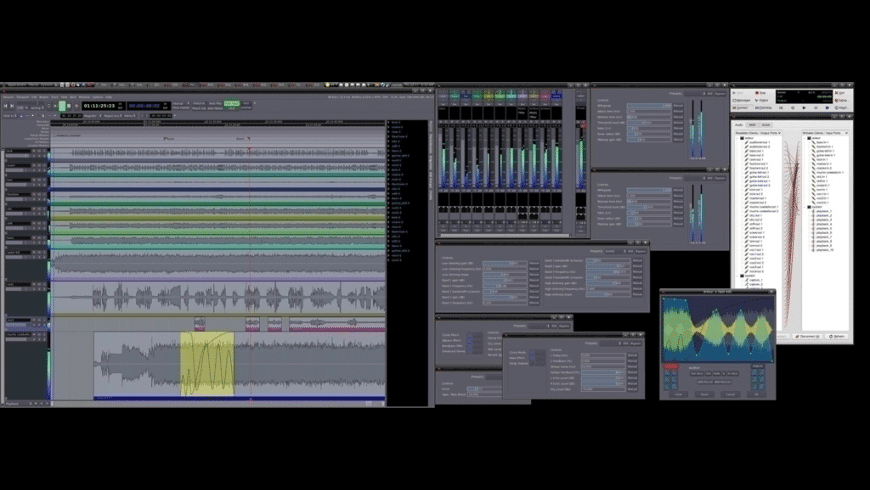
Task: Toggle Cross Mode in the delay plugin window
Action: (532, 352)
